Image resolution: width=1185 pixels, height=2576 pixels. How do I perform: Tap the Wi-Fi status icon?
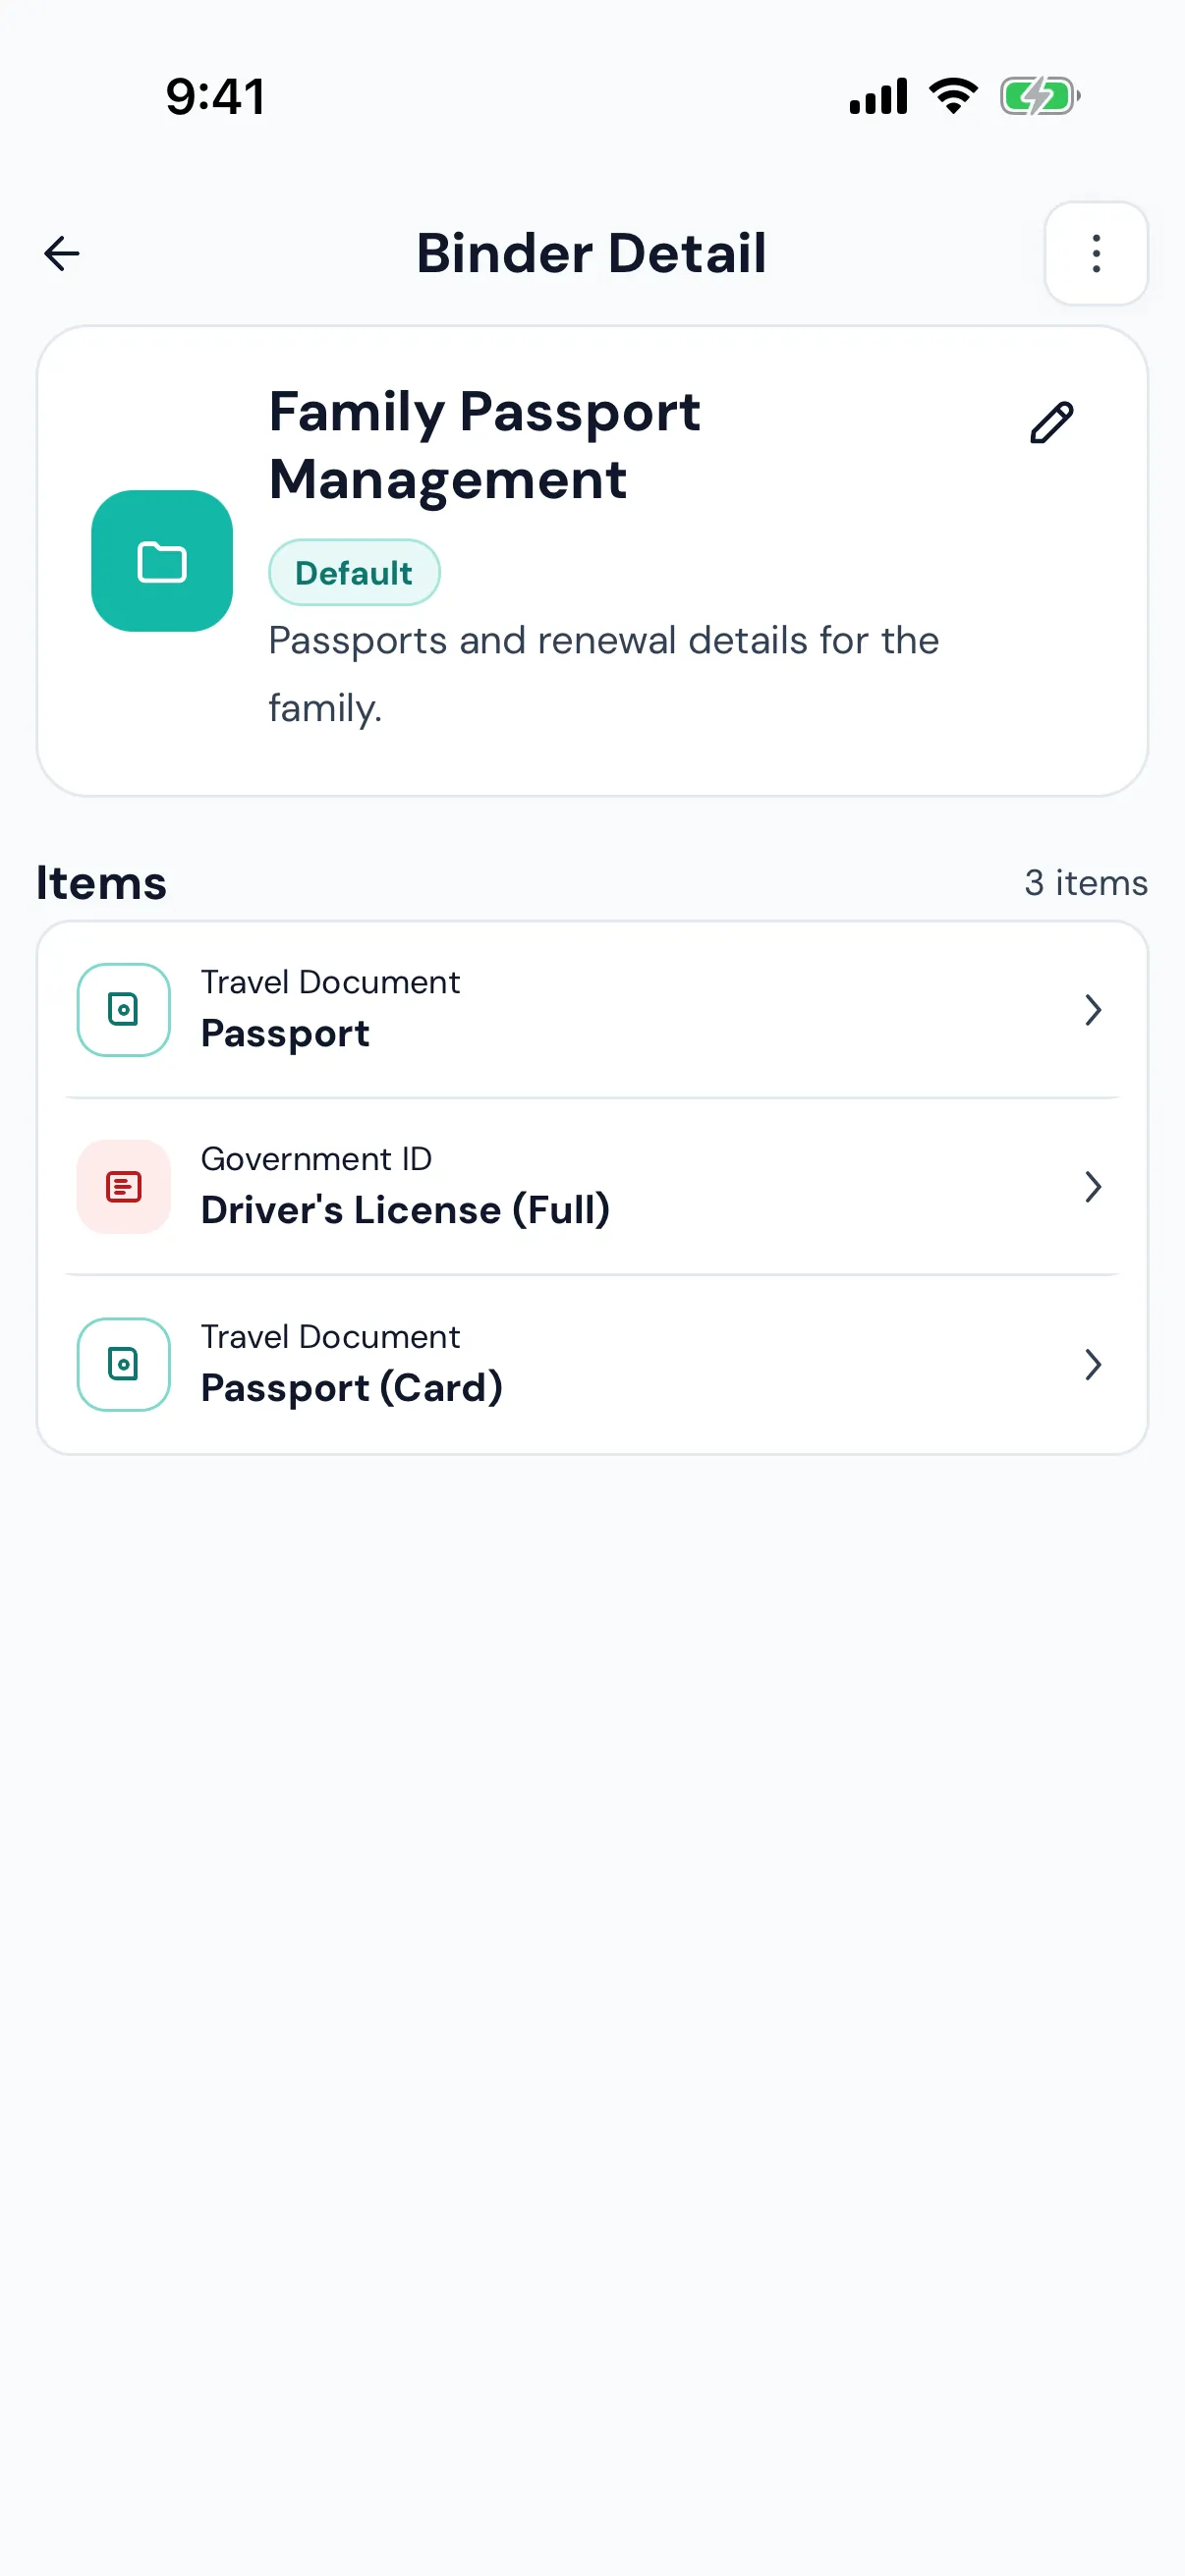coord(953,96)
